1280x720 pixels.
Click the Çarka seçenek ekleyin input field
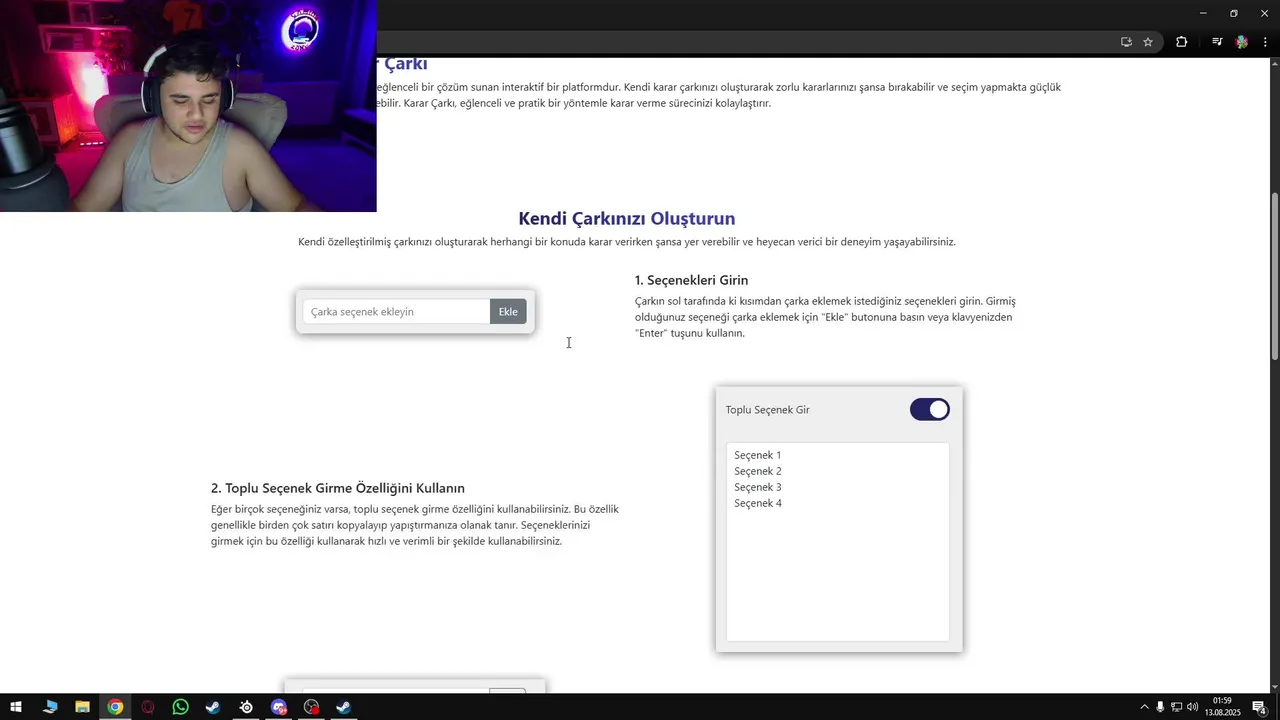click(x=397, y=312)
